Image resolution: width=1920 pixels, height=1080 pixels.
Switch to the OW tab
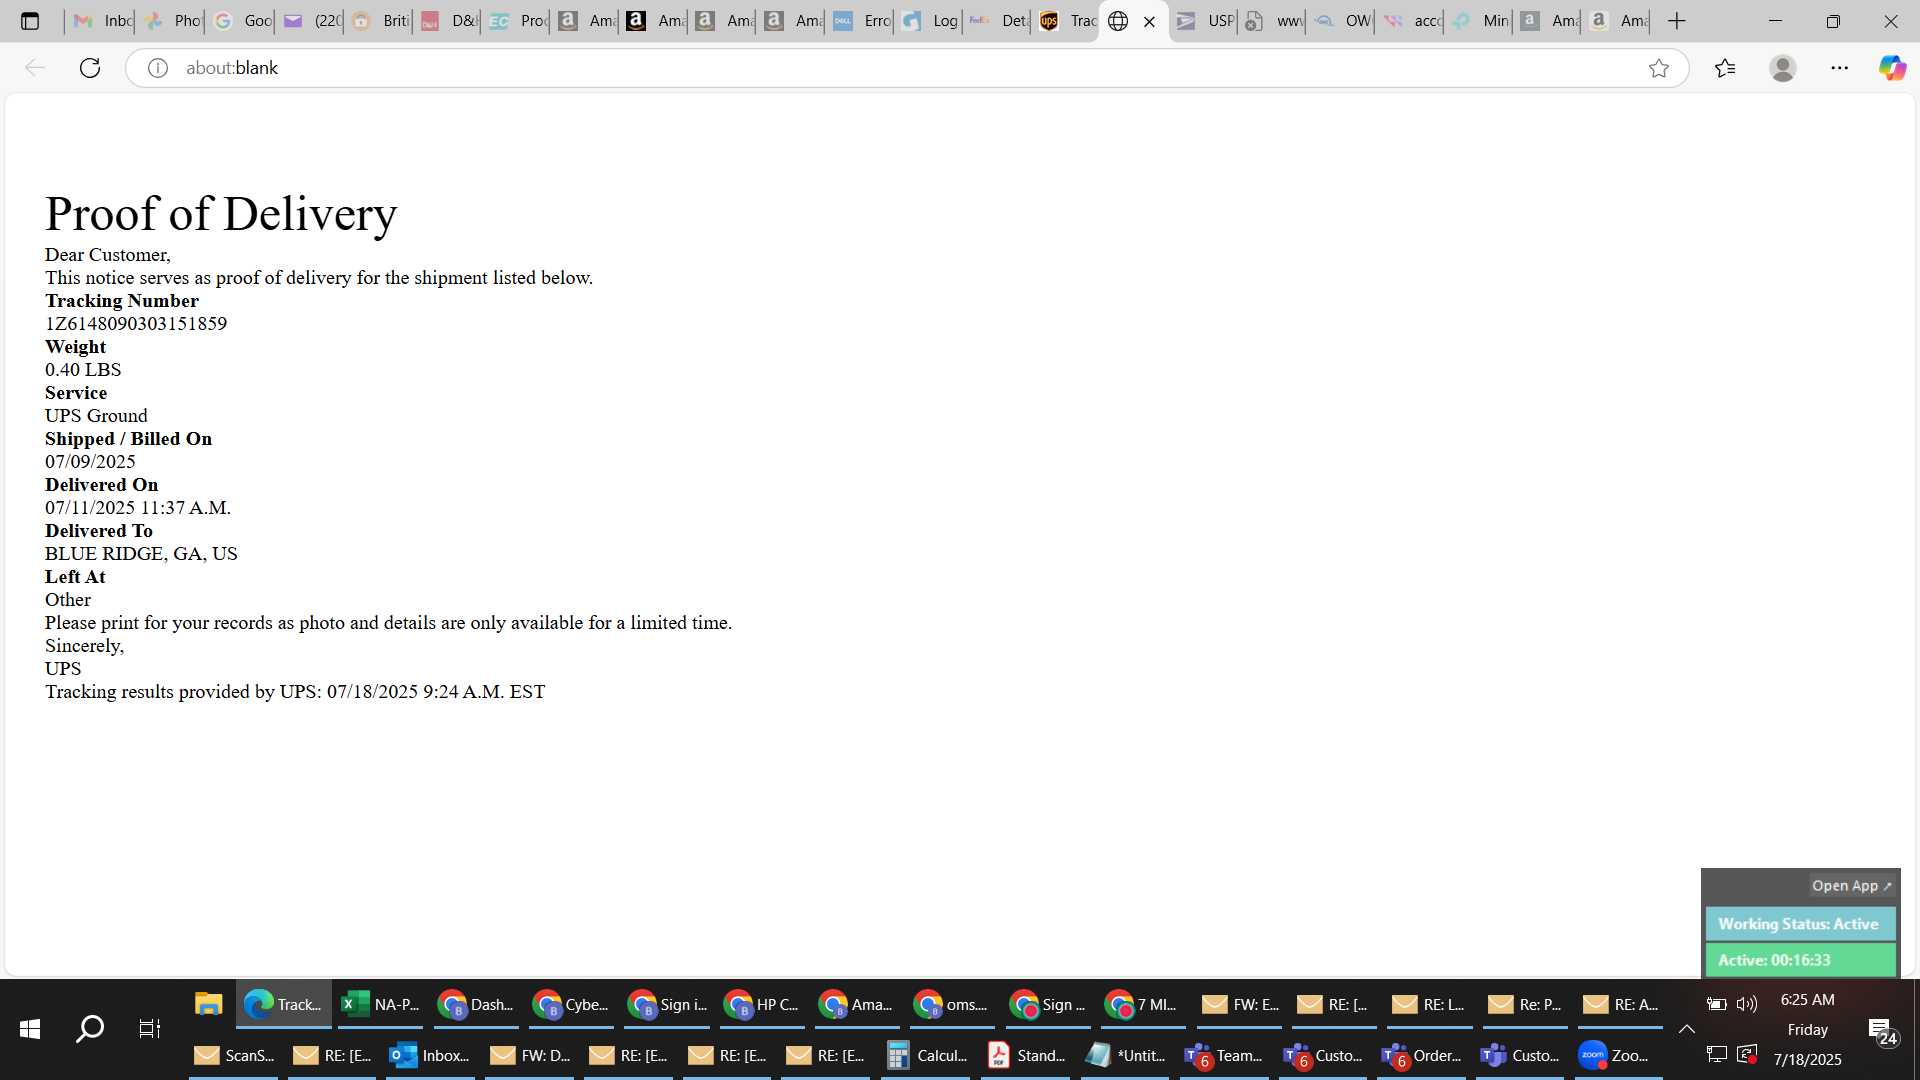(x=1342, y=21)
